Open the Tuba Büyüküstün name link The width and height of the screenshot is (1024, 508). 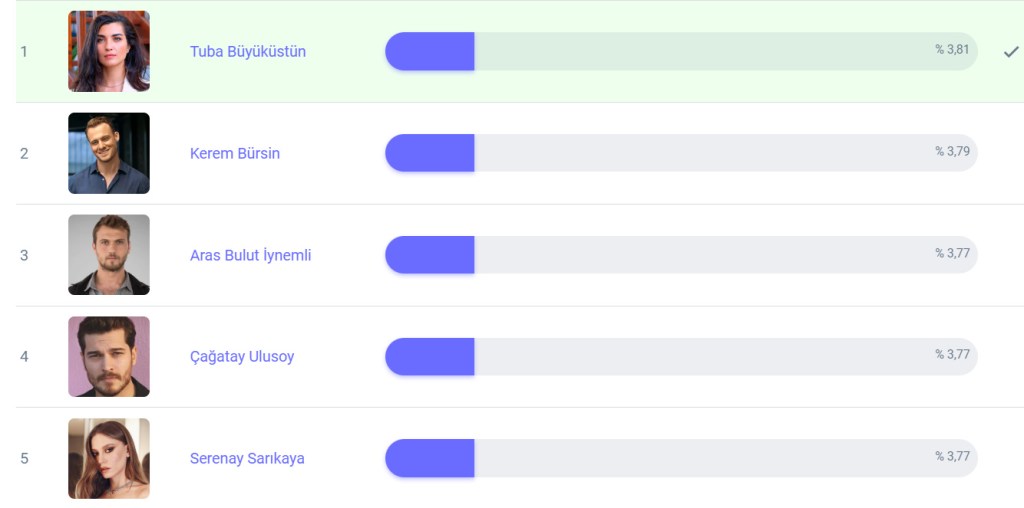coord(248,51)
